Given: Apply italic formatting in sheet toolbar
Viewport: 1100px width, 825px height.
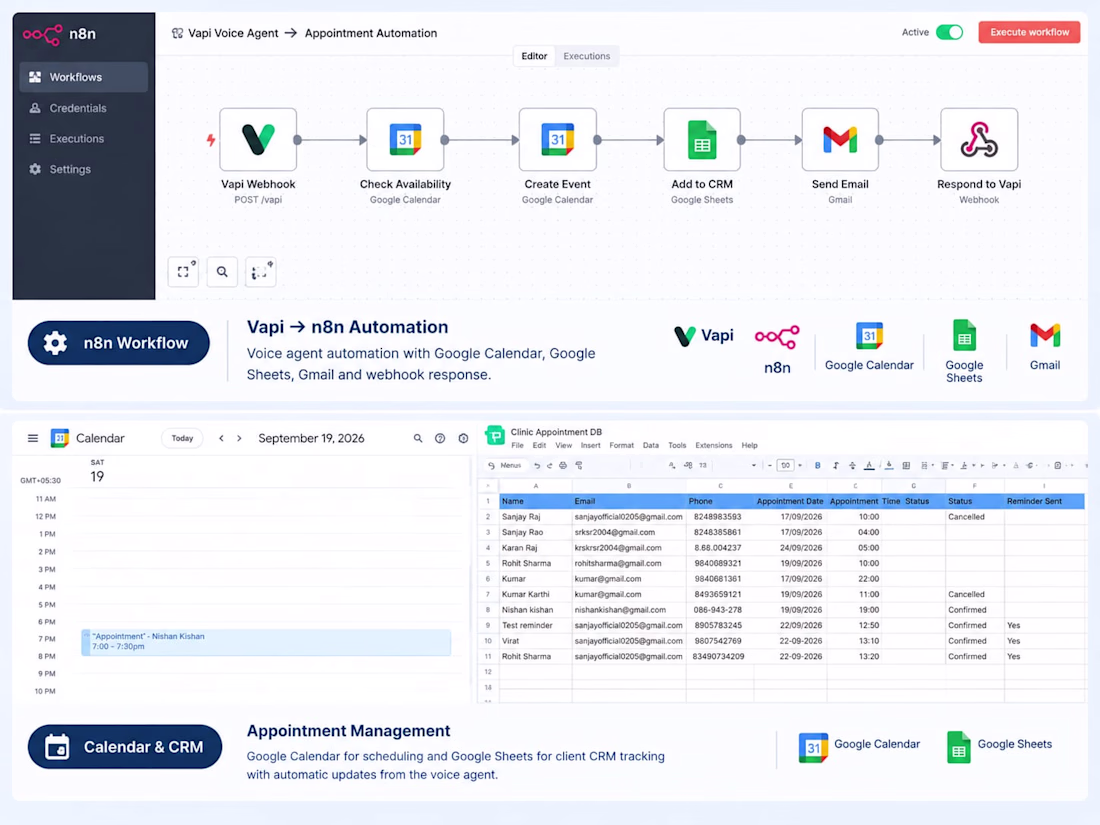Looking at the screenshot, I should pos(836,466).
